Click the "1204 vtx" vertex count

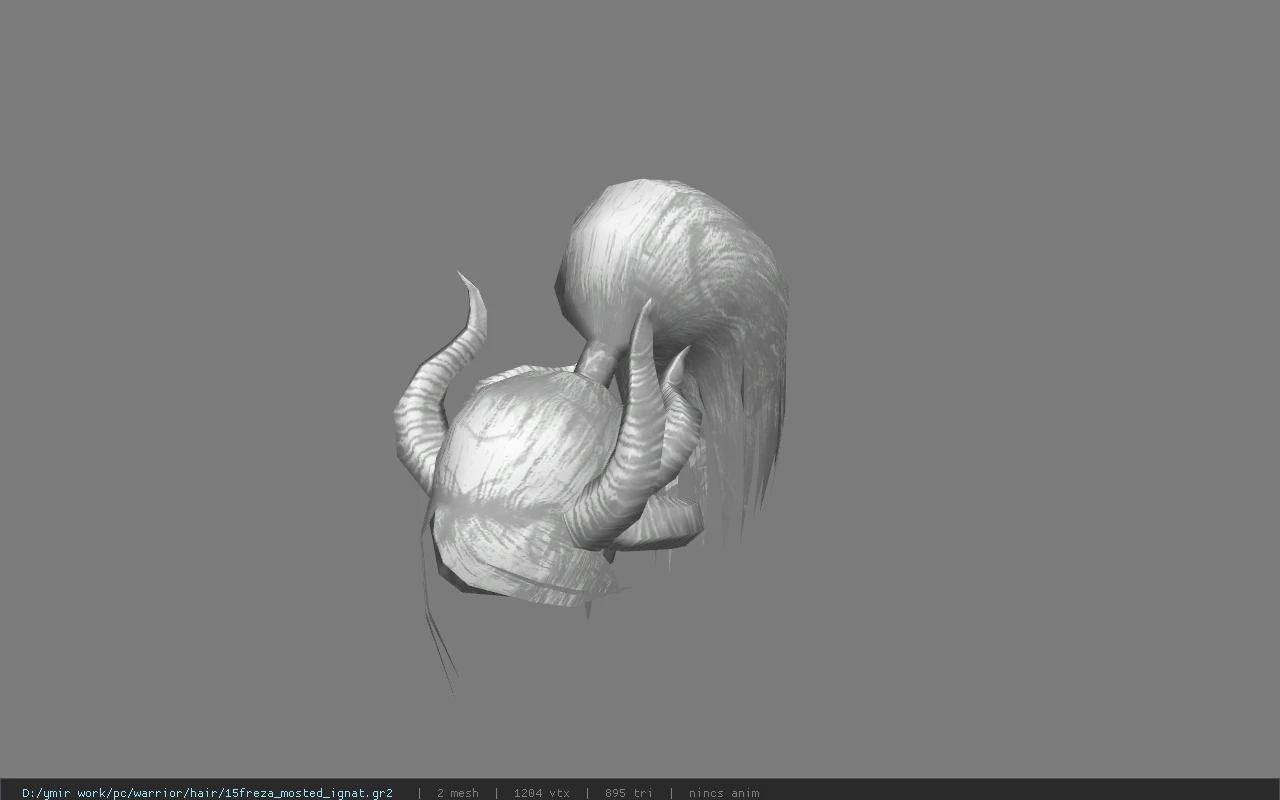click(542, 793)
